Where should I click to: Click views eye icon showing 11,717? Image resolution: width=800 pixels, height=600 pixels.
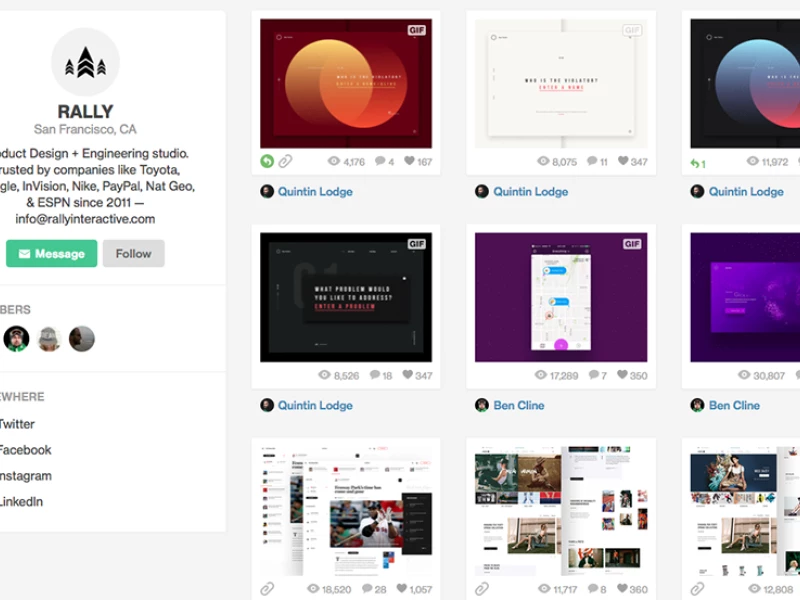click(544, 589)
